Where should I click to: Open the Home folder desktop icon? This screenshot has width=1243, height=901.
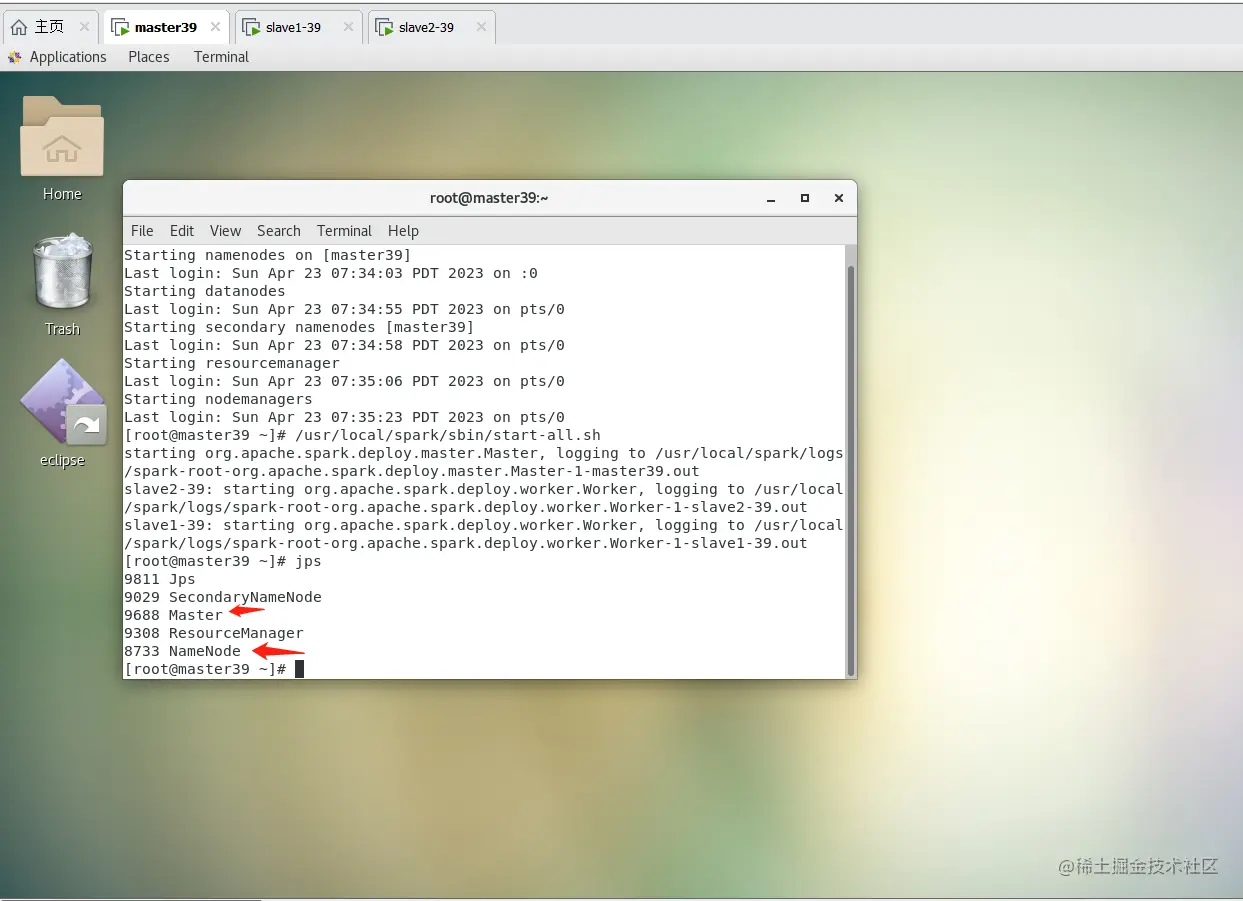click(62, 136)
